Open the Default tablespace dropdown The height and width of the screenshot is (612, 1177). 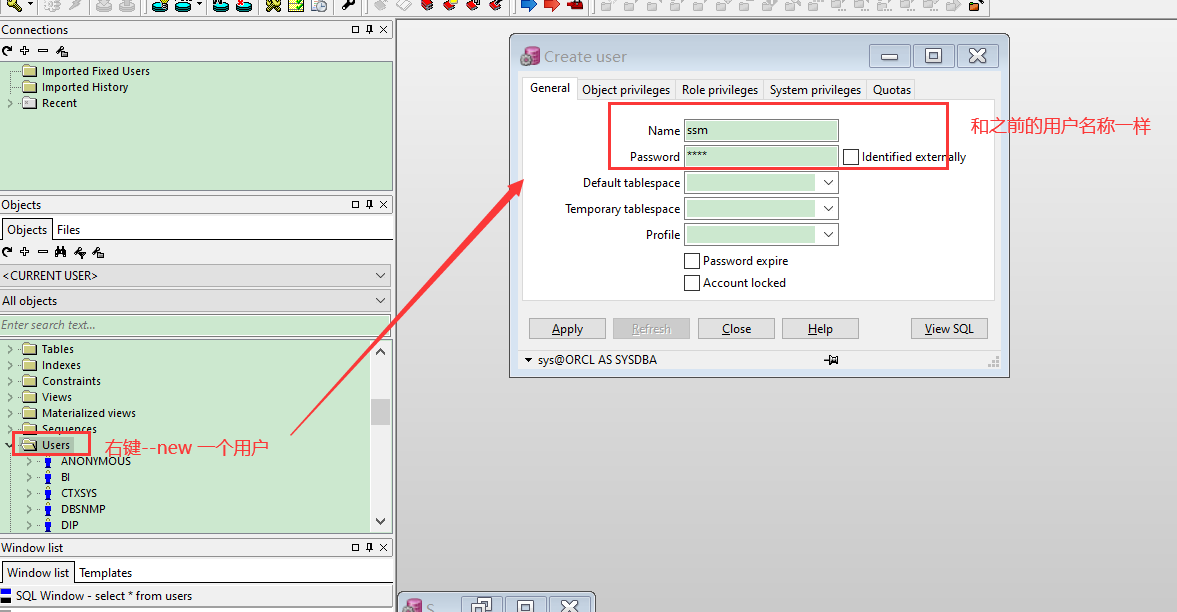pyautogui.click(x=828, y=182)
